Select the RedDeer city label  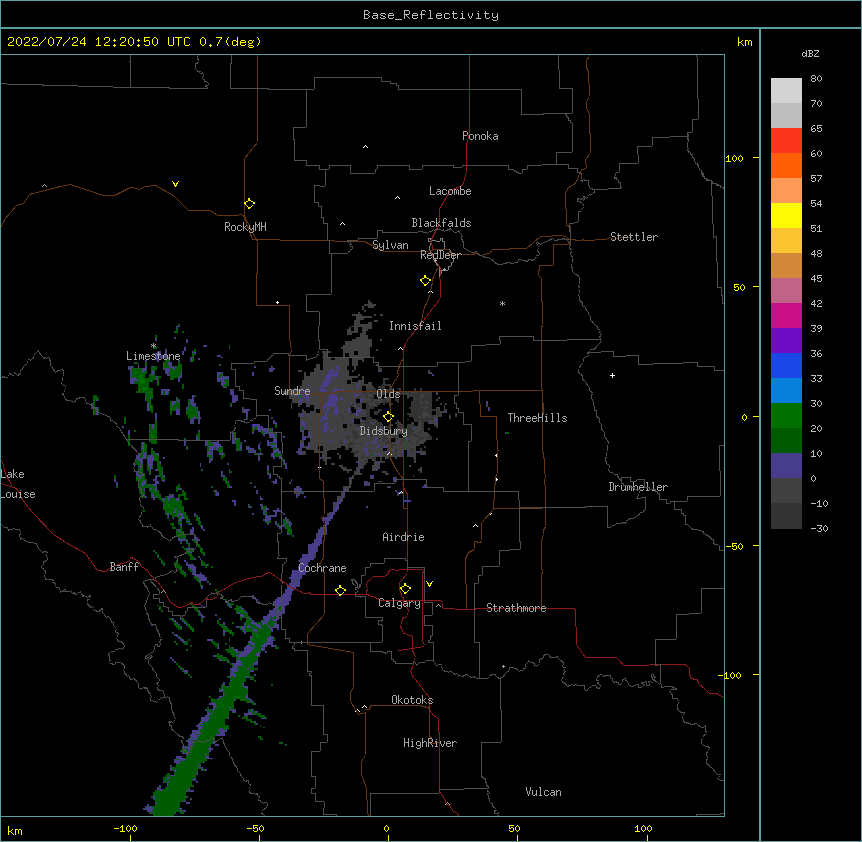[440, 255]
